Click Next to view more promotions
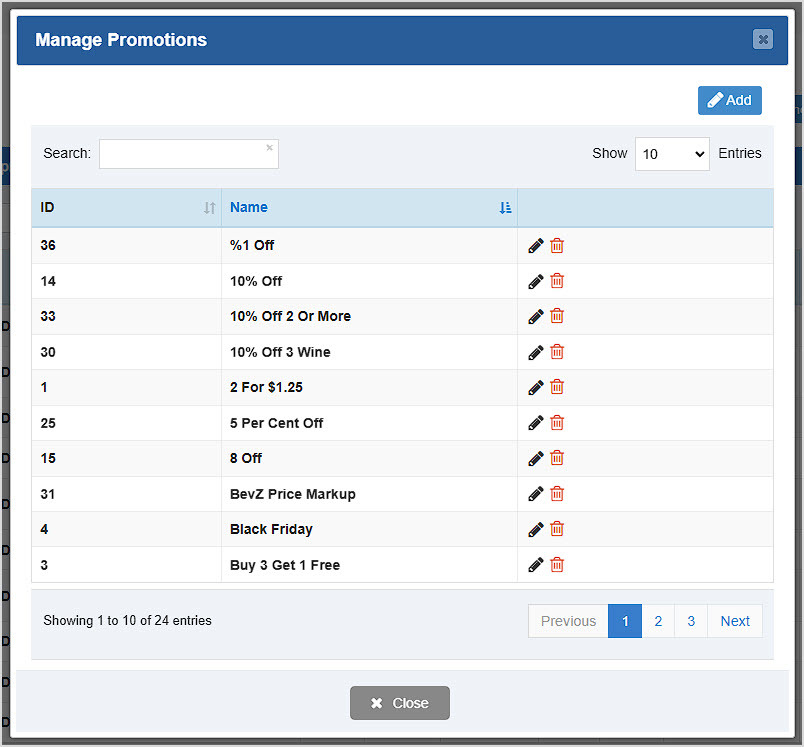The image size is (804, 747). [x=734, y=621]
